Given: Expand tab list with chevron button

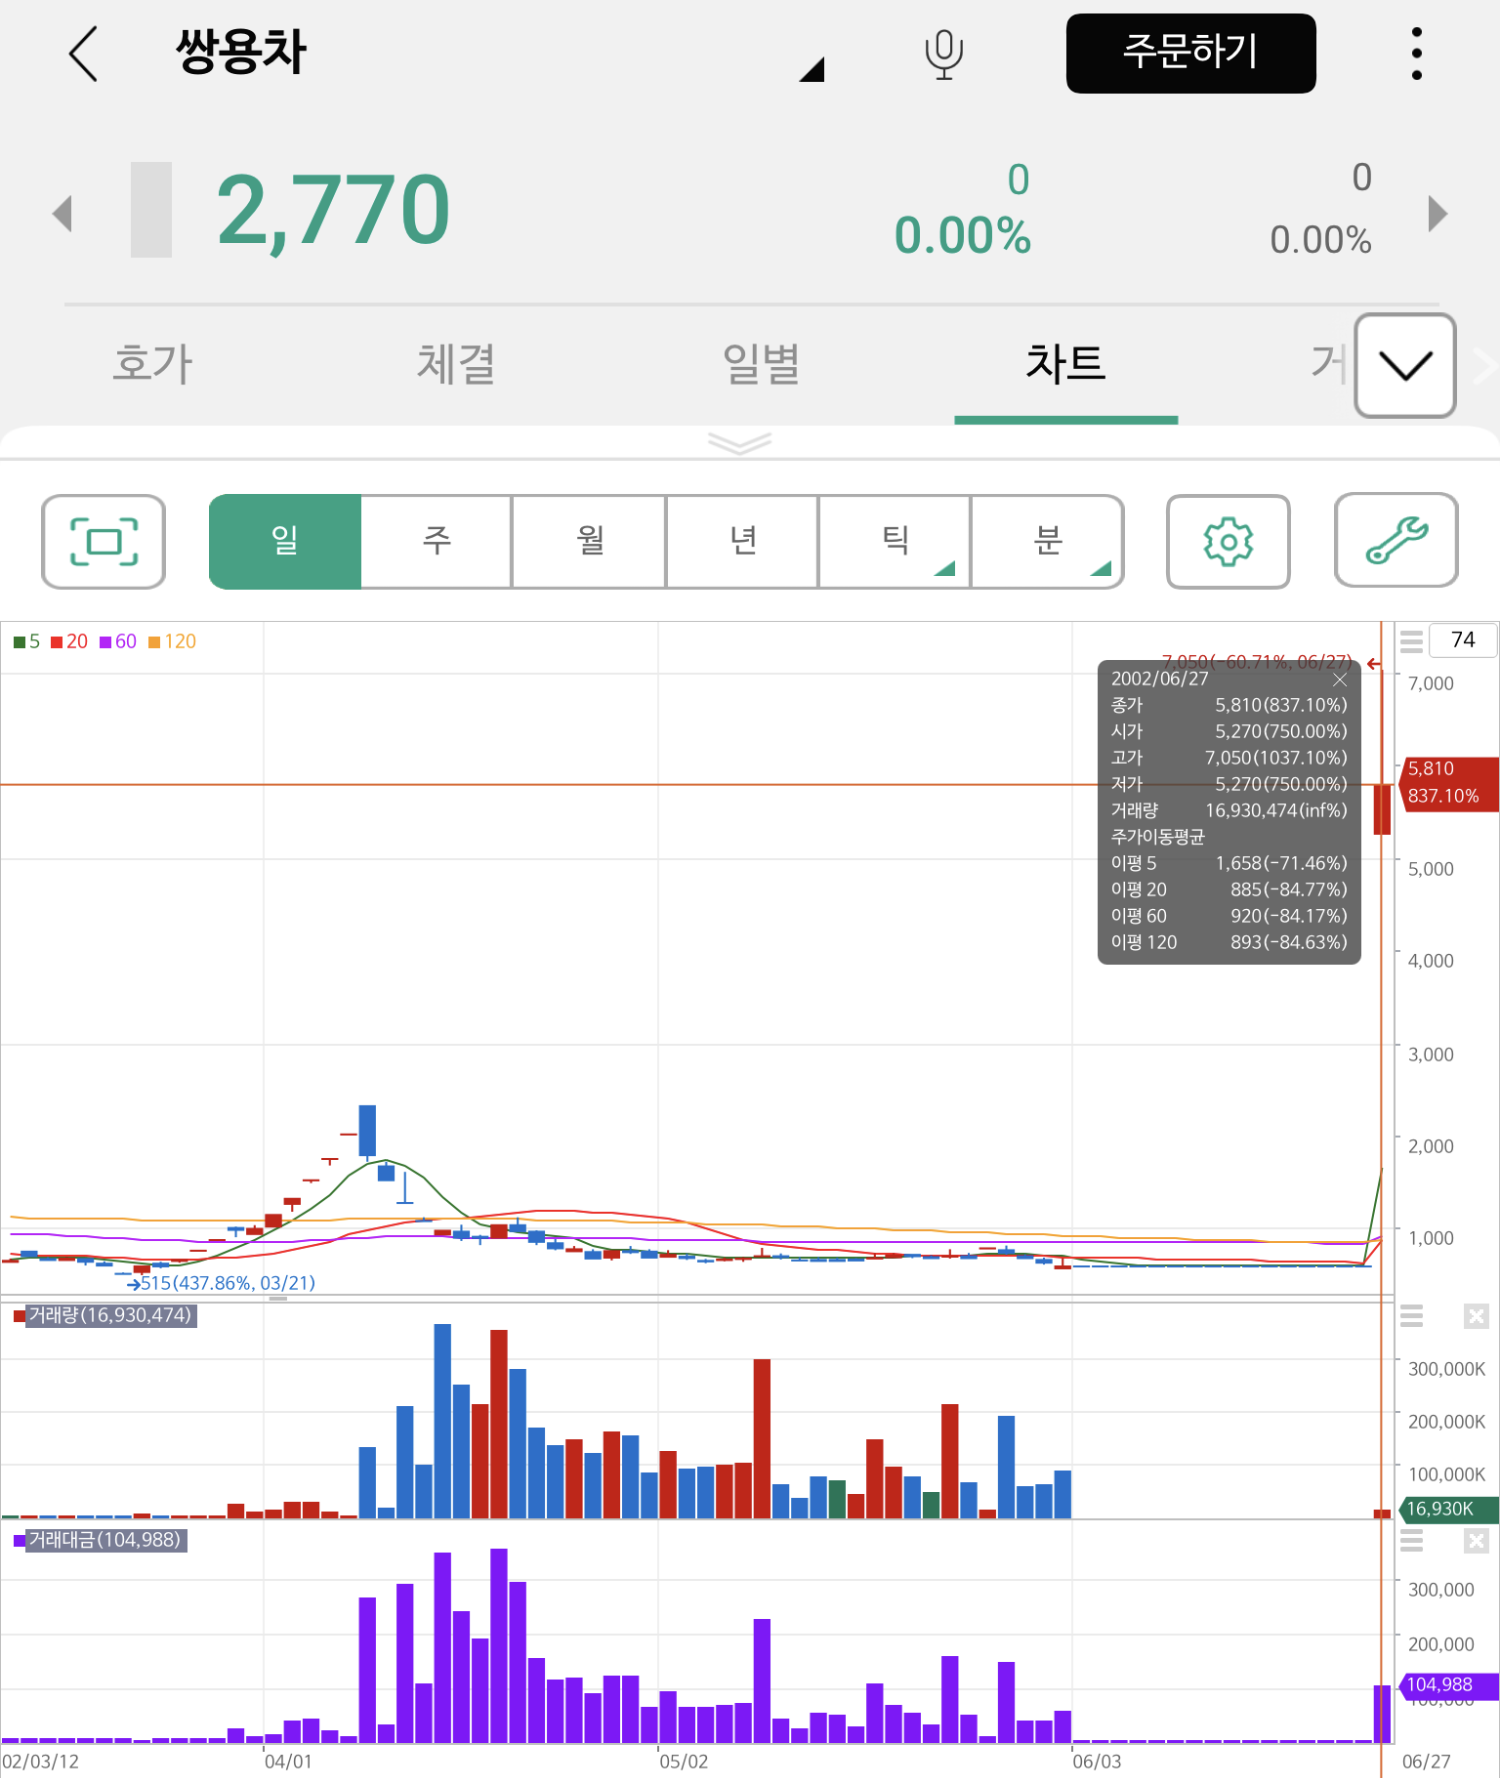Looking at the screenshot, I should tap(1404, 365).
